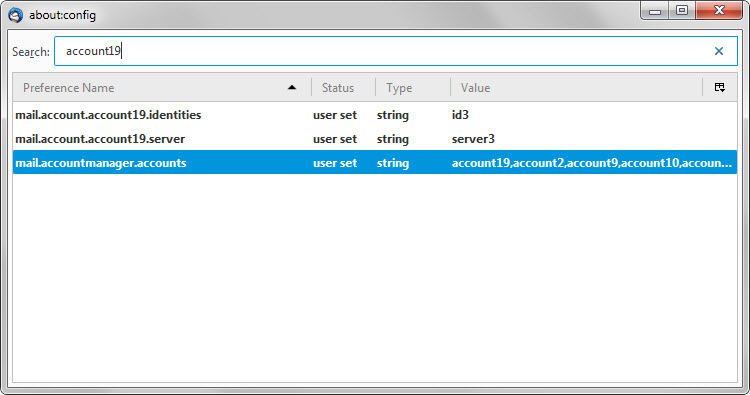Close the about:config window
Viewport: 750px width, 395px height.
pos(719,11)
